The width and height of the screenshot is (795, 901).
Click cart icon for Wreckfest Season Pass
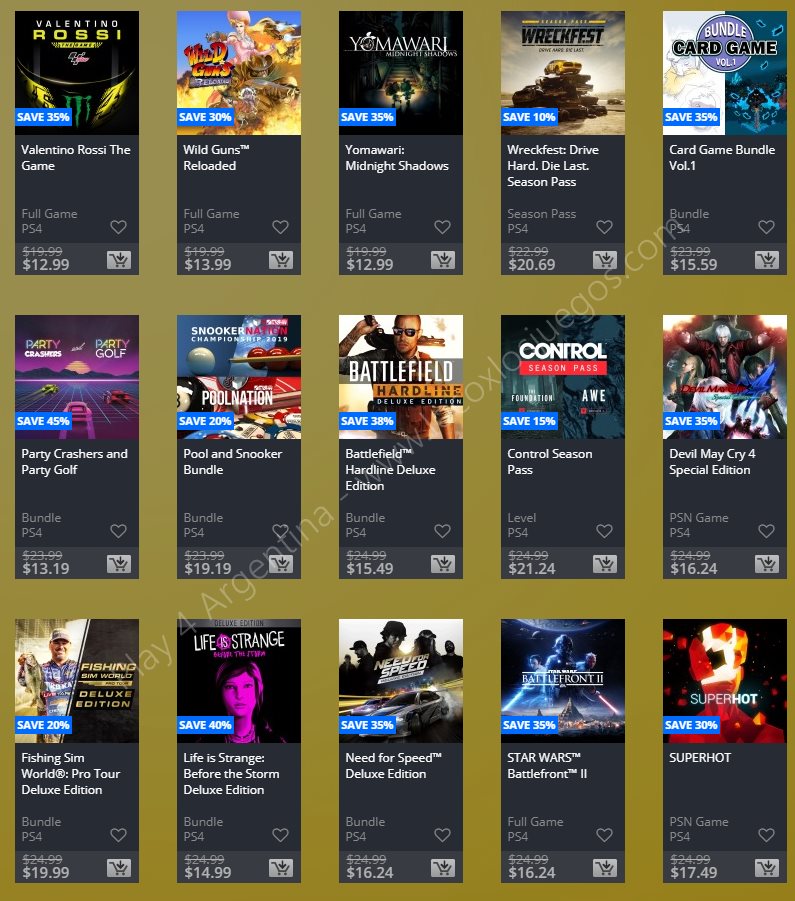pos(605,260)
